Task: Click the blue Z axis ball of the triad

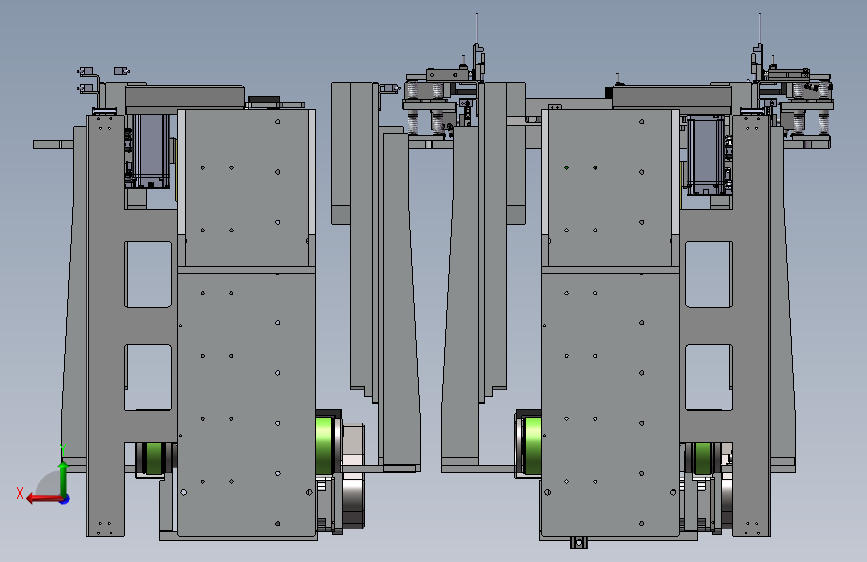Action: coord(65,499)
